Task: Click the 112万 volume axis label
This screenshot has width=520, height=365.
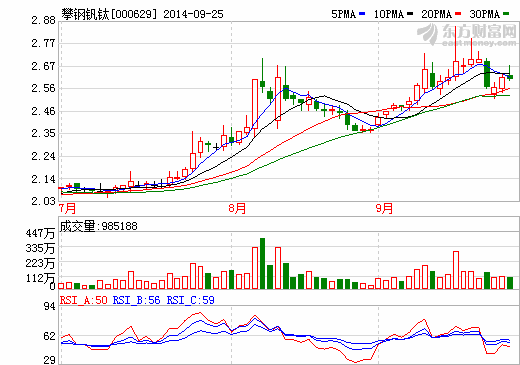Action: (40, 278)
